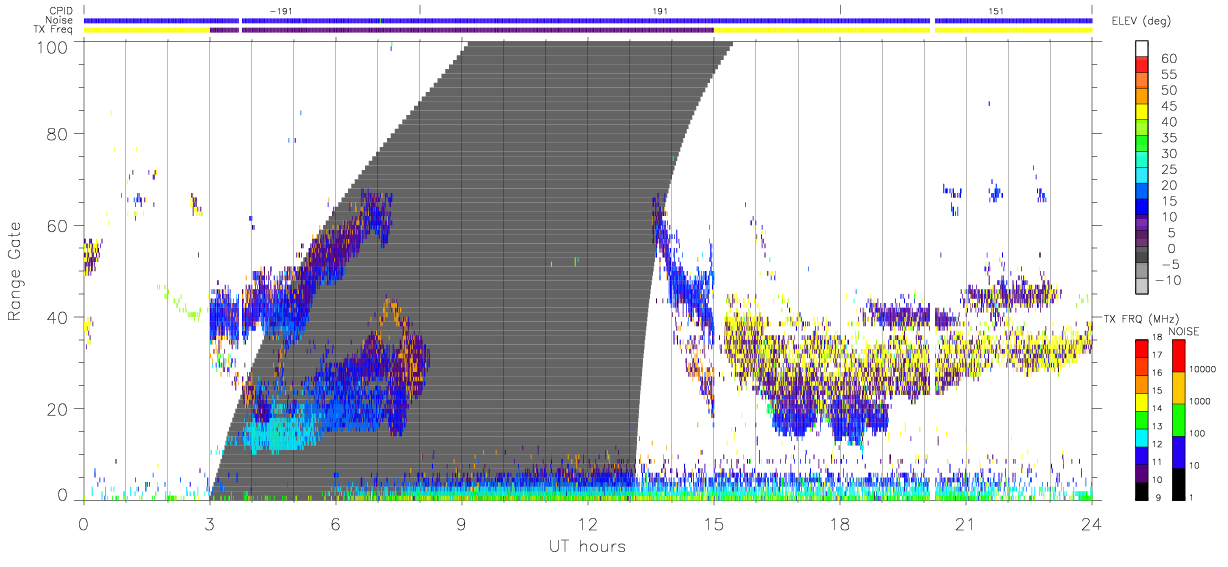Click the x-axis tick label '24'
Viewport: 1228px width, 567px height.
[1091, 522]
